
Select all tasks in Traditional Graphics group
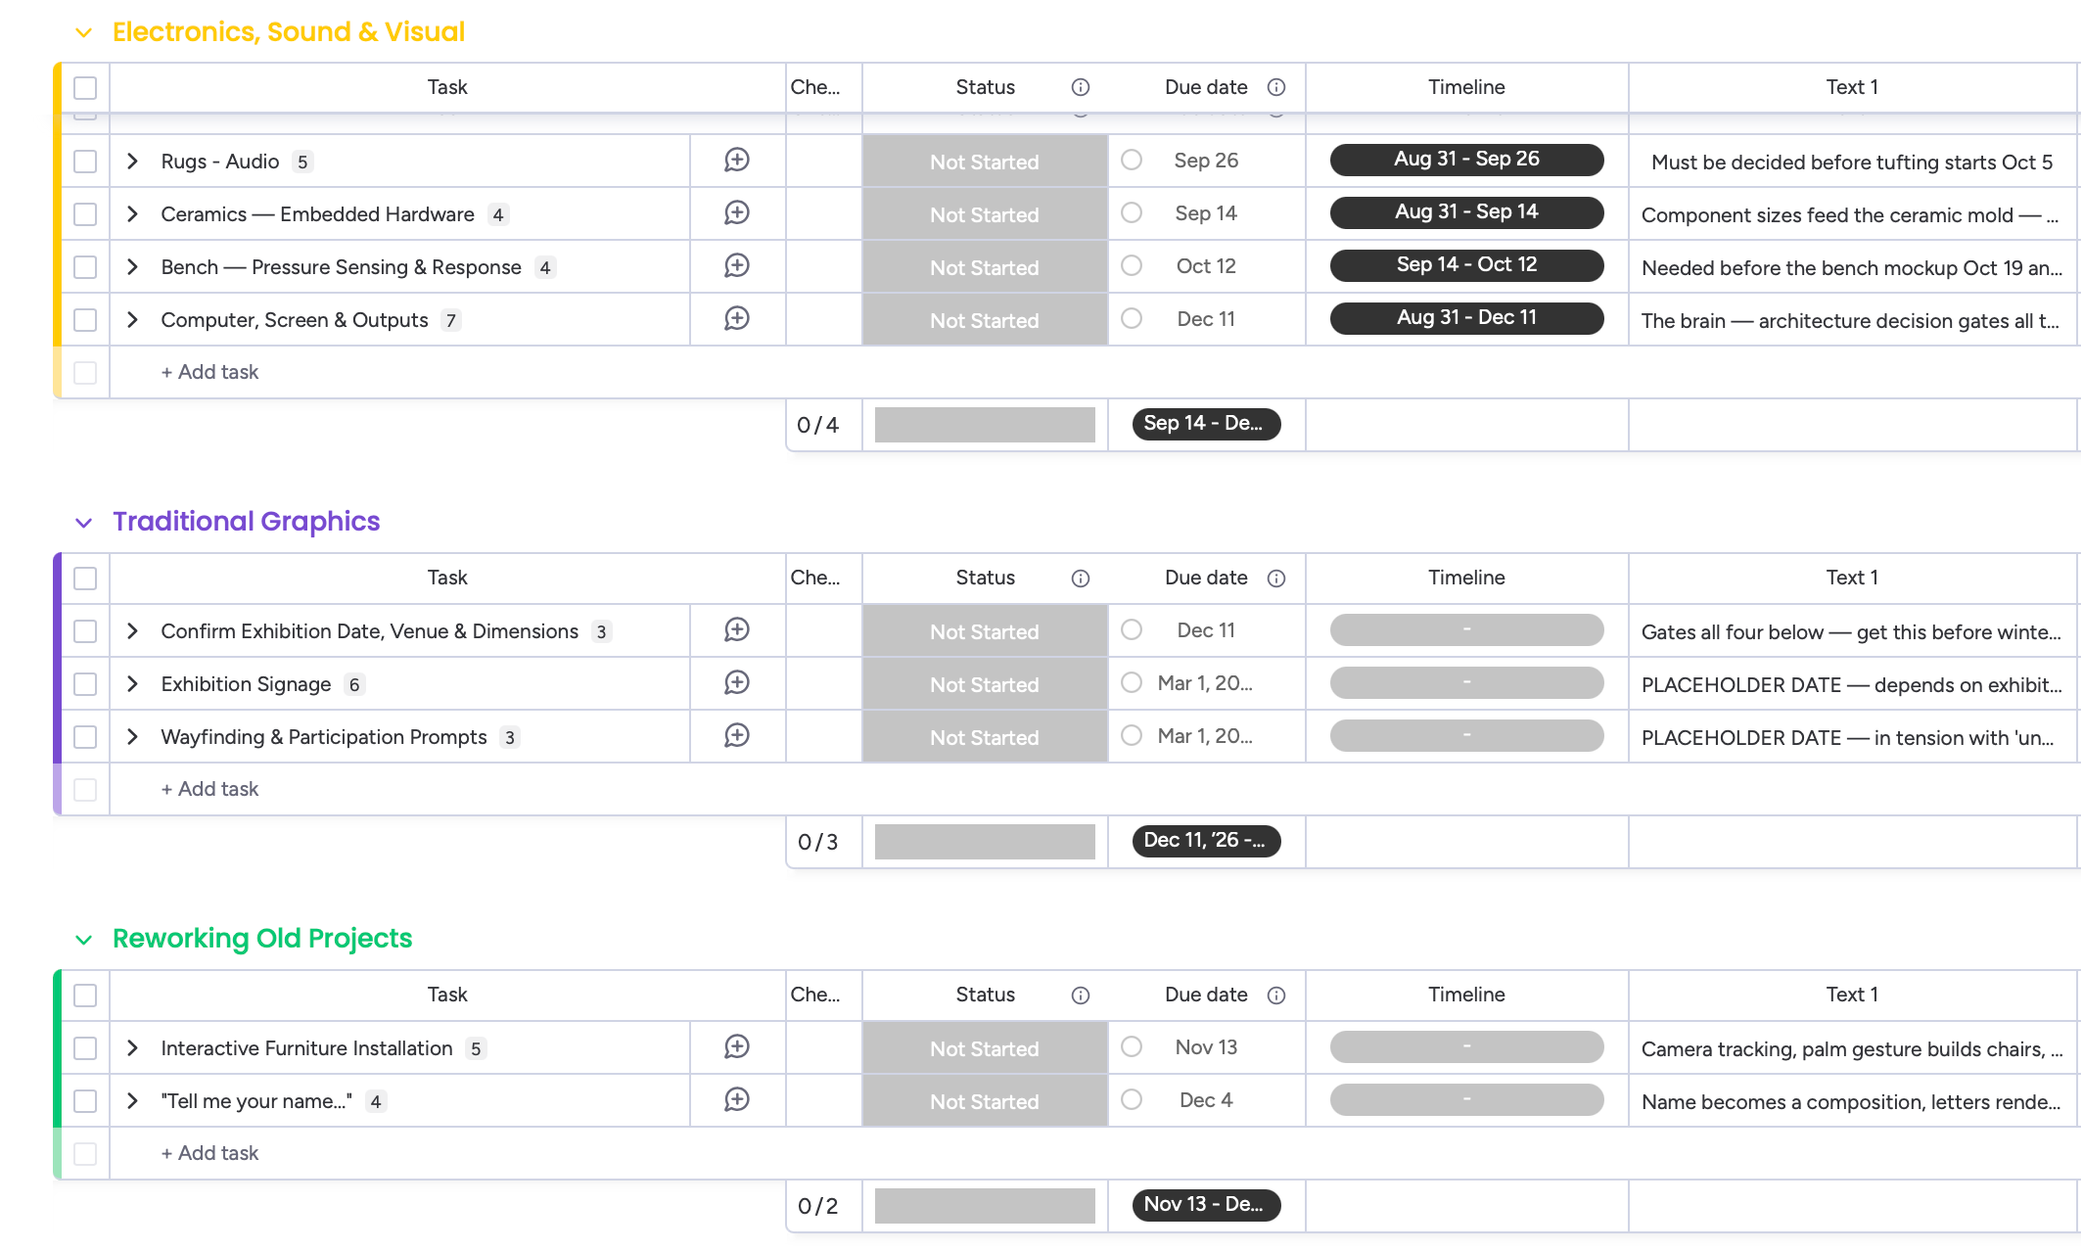pyautogui.click(x=85, y=578)
